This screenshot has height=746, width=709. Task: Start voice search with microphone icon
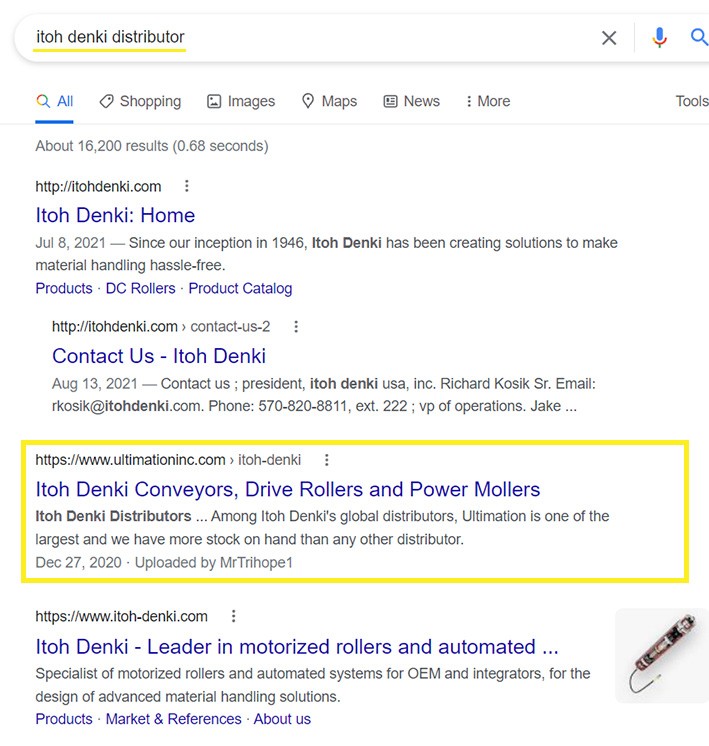pos(659,38)
